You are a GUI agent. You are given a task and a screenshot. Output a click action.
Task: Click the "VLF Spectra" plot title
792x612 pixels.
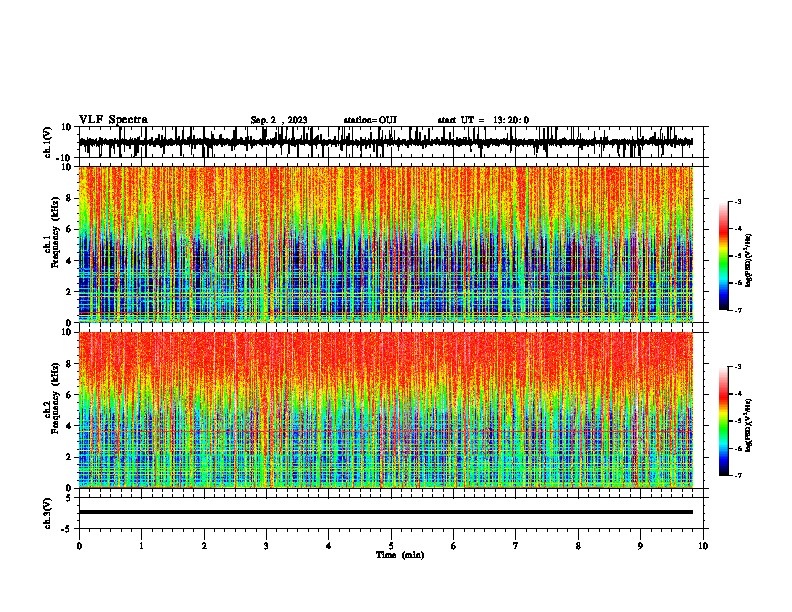(113, 120)
